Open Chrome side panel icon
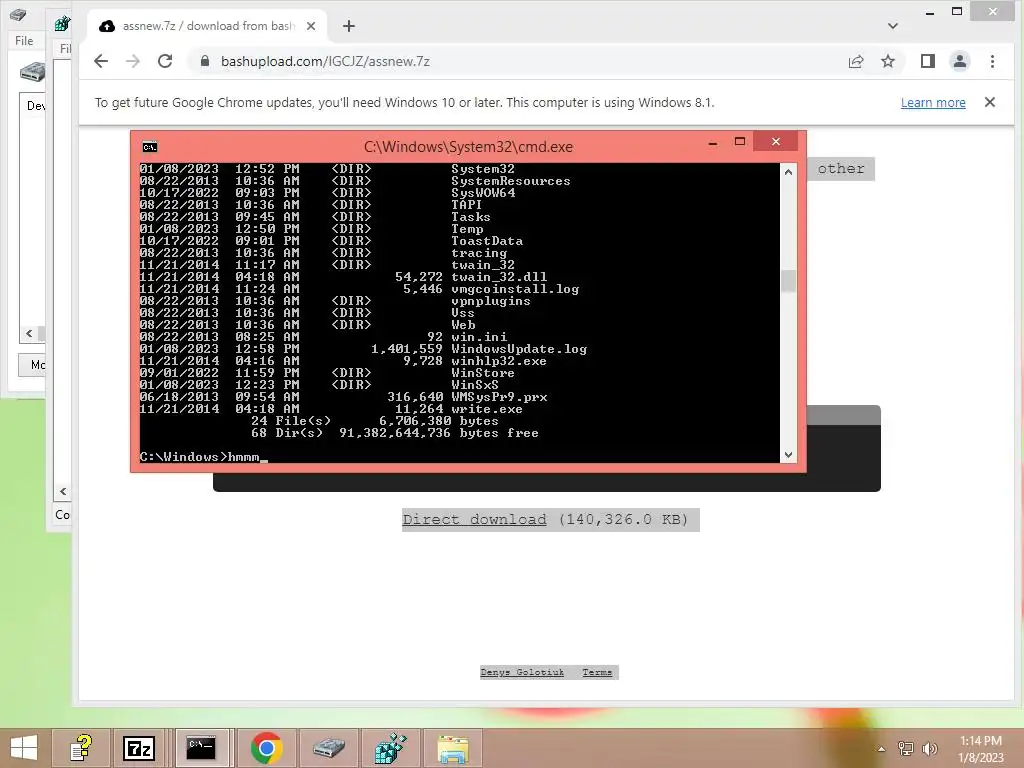The height and width of the screenshot is (768, 1024). click(927, 61)
